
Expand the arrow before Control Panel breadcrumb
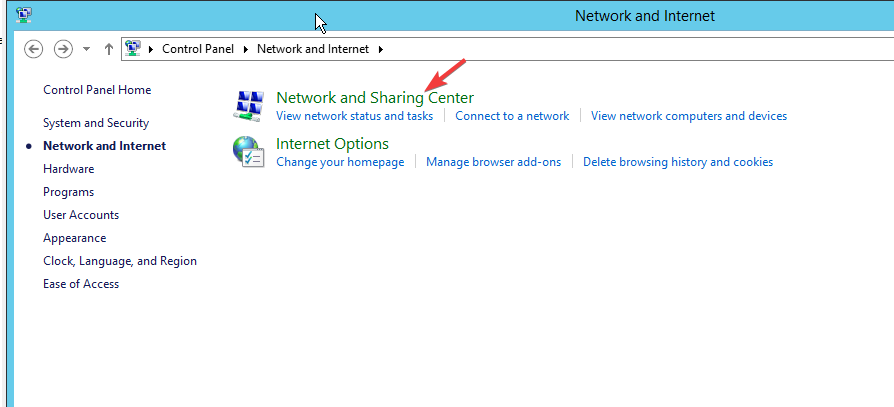pyautogui.click(x=151, y=49)
